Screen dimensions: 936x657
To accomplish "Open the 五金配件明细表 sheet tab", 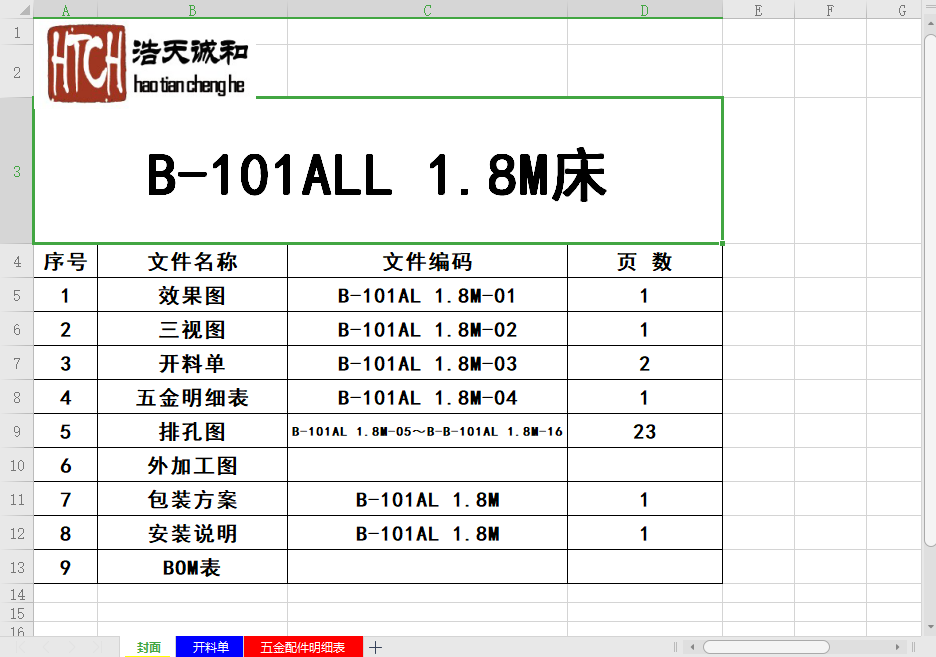I will point(303,647).
